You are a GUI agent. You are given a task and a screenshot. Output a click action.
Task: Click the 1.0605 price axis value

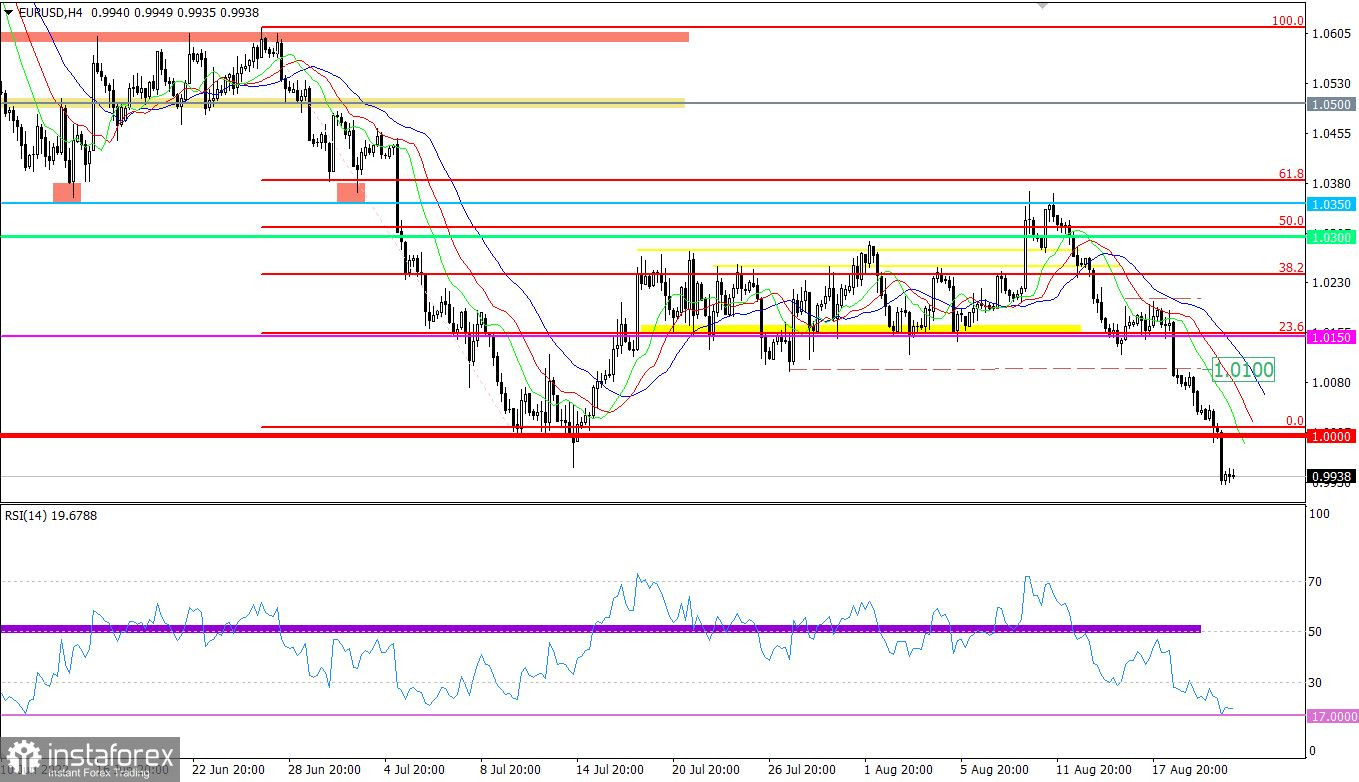coord(1332,34)
